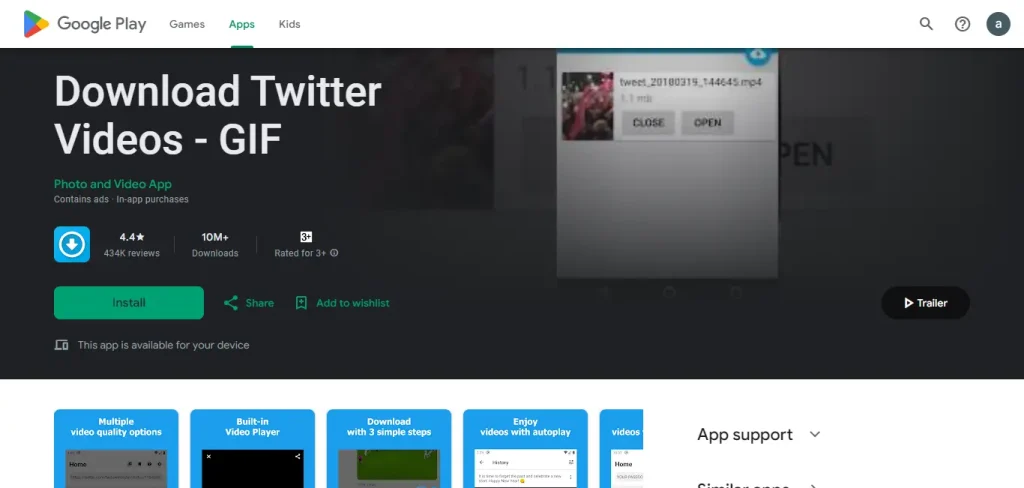Viewport: 1024px width, 488px height.
Task: Click the Google Play logo
Action: [x=85, y=24]
